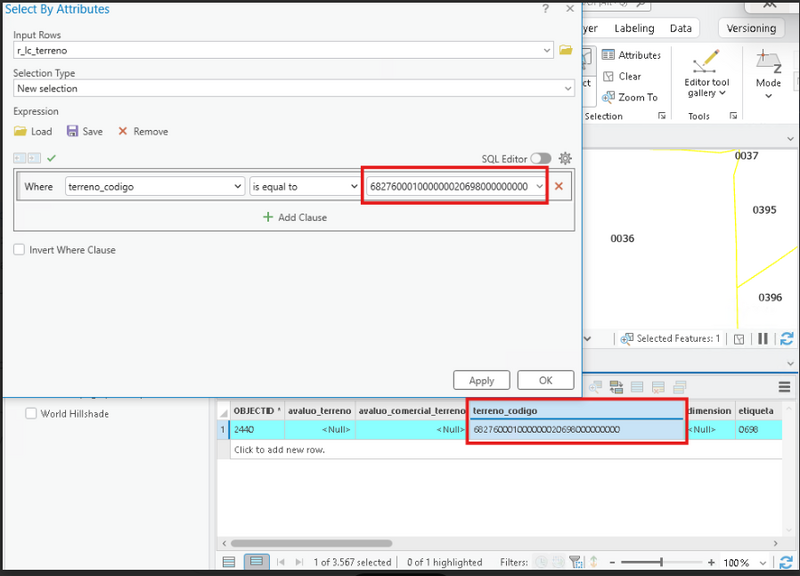Enable the World Hillshade layer checkbox
The height and width of the screenshot is (576, 800).
pyautogui.click(x=31, y=414)
